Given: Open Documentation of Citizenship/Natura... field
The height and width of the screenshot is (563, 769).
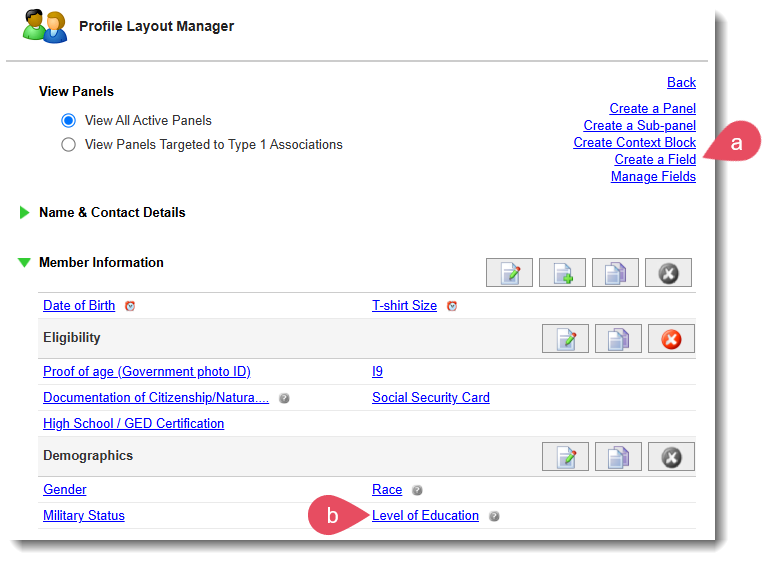Looking at the screenshot, I should point(156,398).
